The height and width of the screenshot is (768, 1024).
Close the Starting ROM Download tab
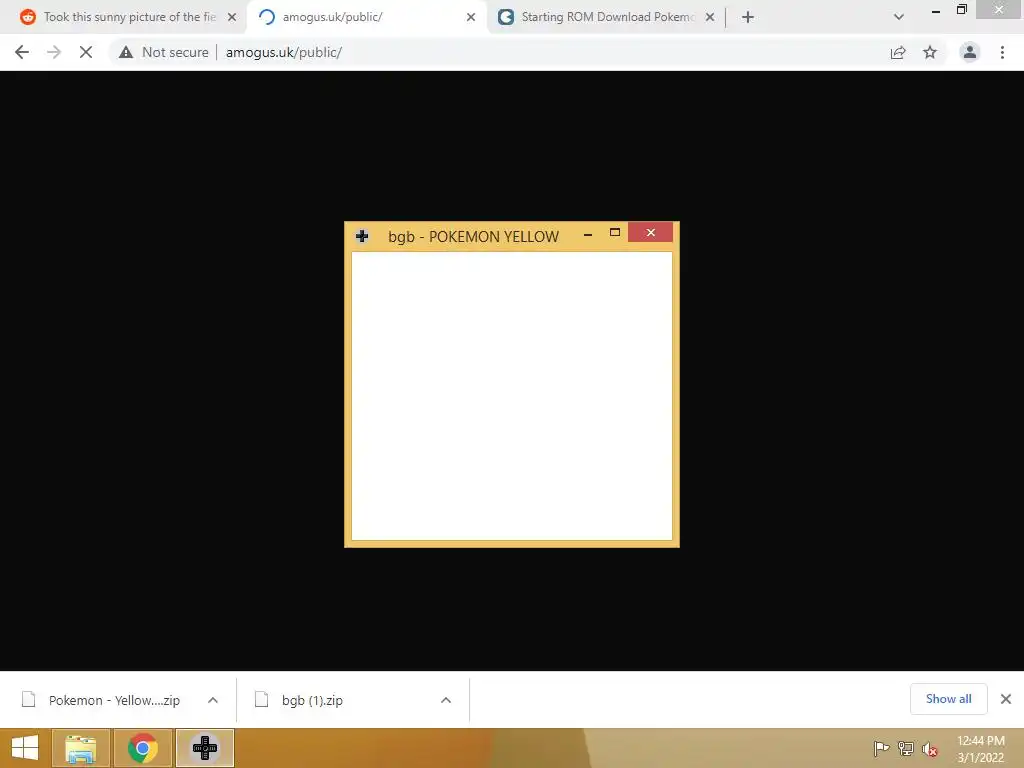(710, 18)
